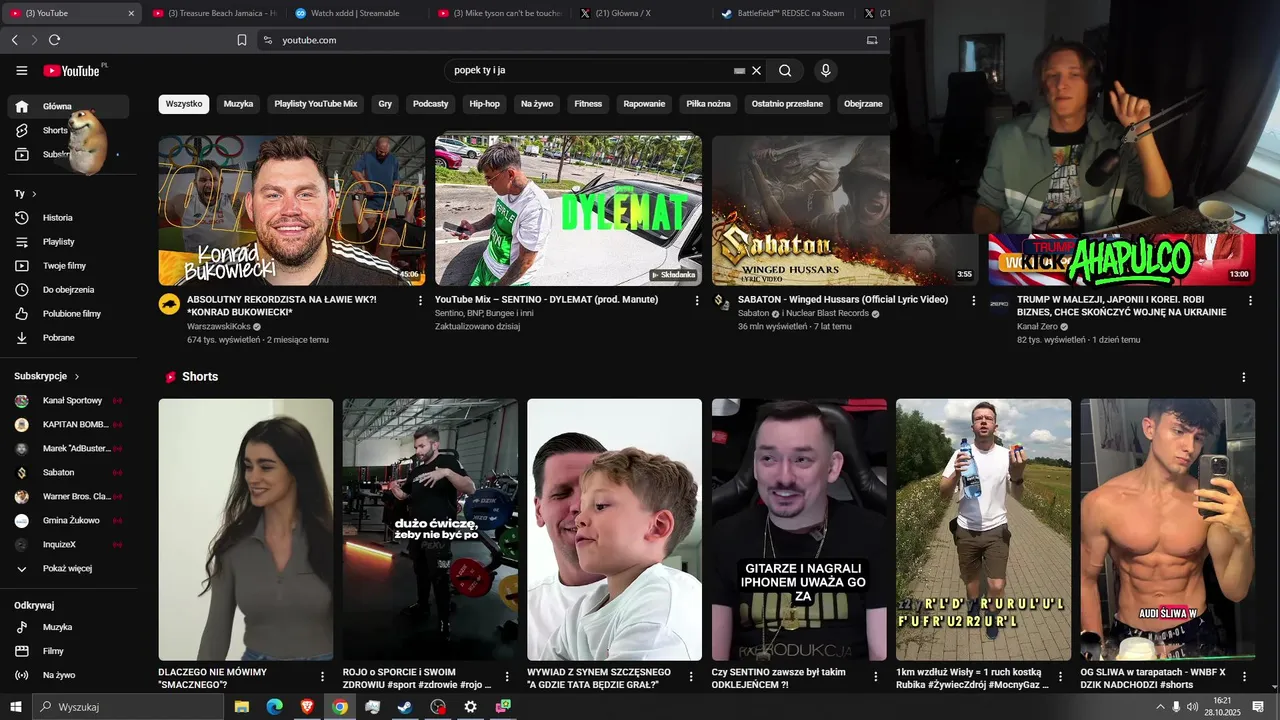Expand Pokaż więcej subscriptions

pyautogui.click(x=68, y=569)
